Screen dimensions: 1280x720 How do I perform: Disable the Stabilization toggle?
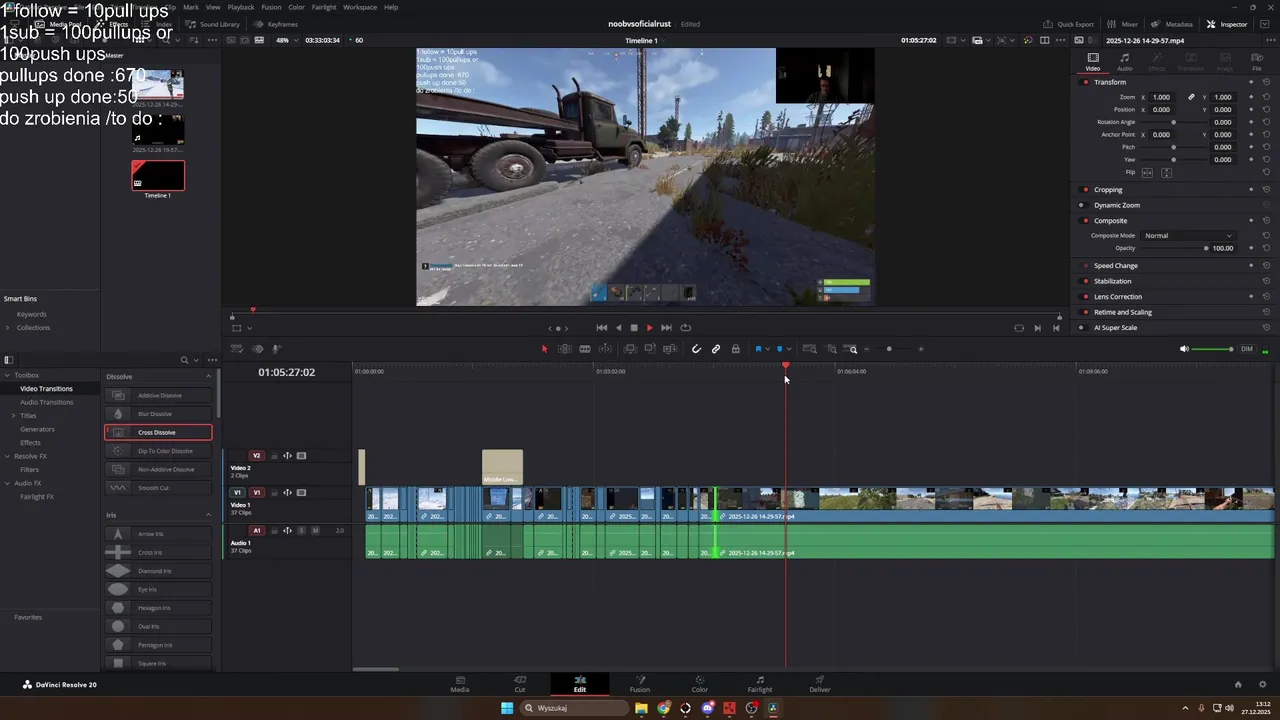(x=1086, y=281)
